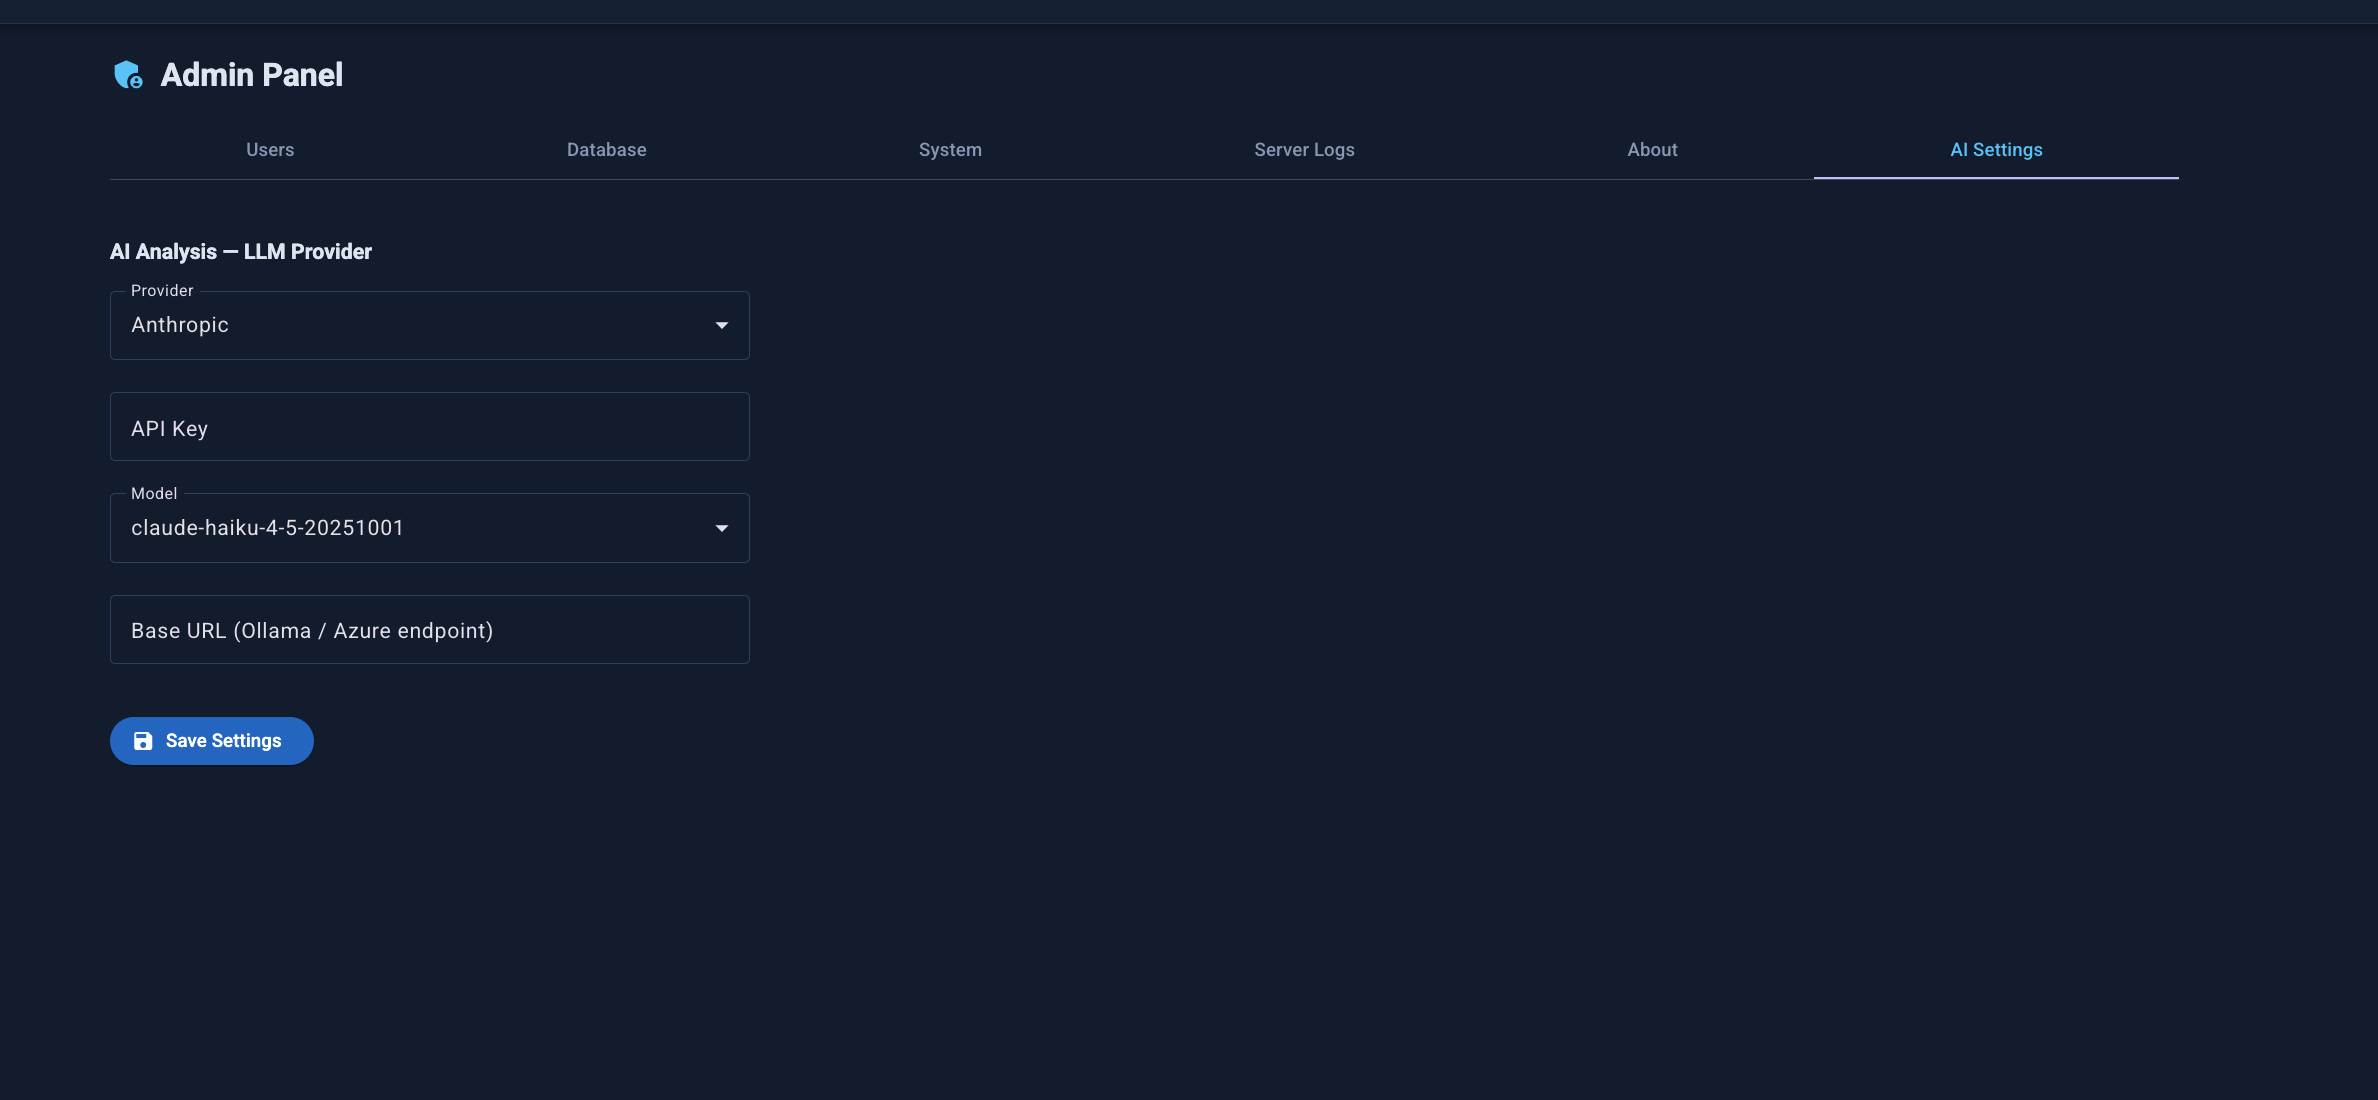View the Server Logs tab

pos(1304,150)
